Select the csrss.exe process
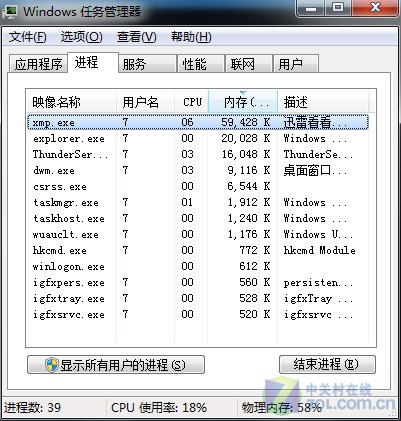 coord(198,186)
